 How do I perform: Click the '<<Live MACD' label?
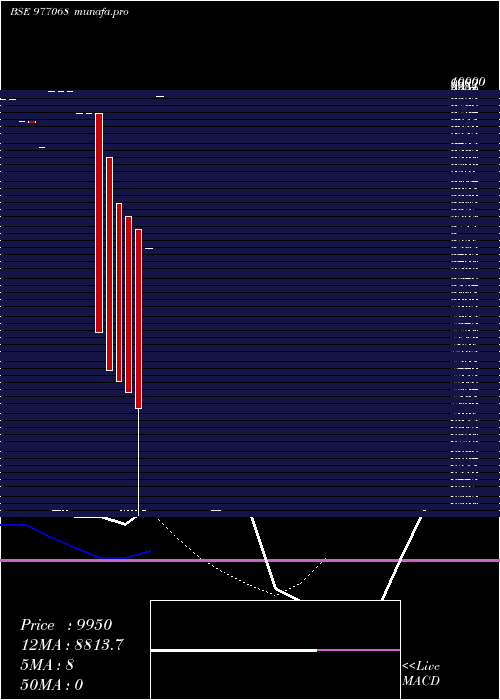coord(421,674)
